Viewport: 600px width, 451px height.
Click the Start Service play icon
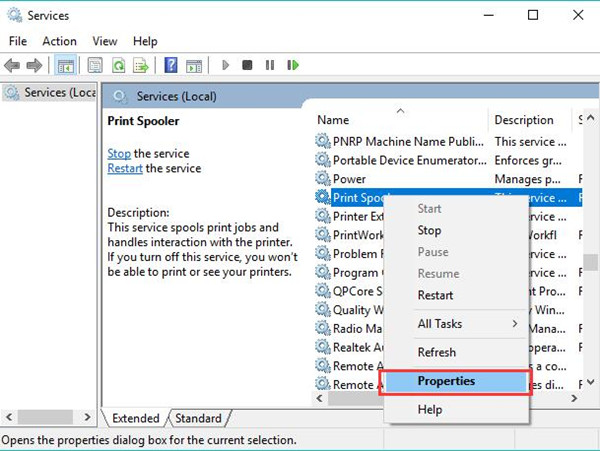[225, 65]
